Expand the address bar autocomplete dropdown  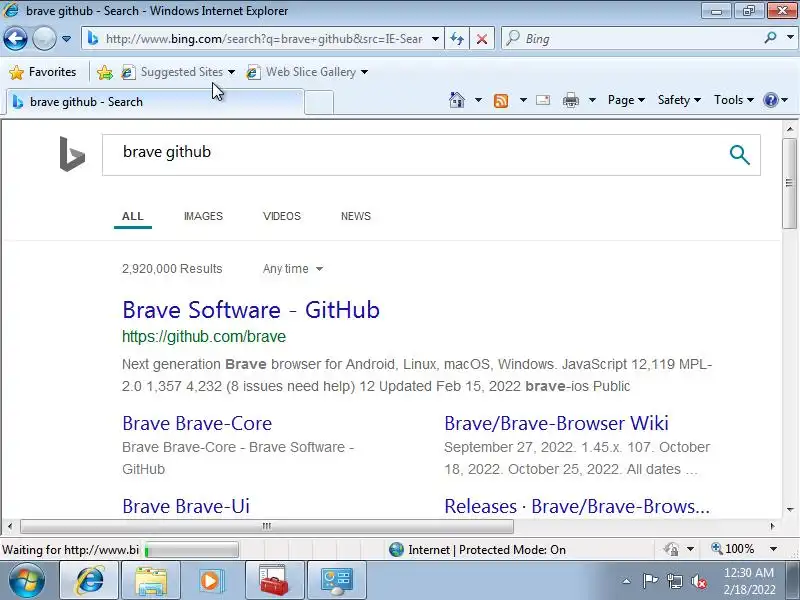(435, 39)
